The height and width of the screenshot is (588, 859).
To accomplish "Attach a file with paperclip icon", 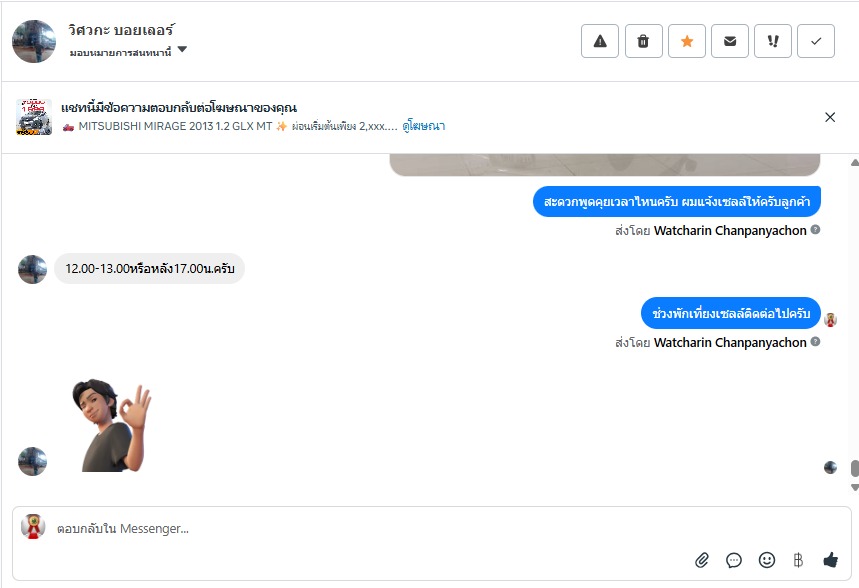I will [x=702, y=560].
